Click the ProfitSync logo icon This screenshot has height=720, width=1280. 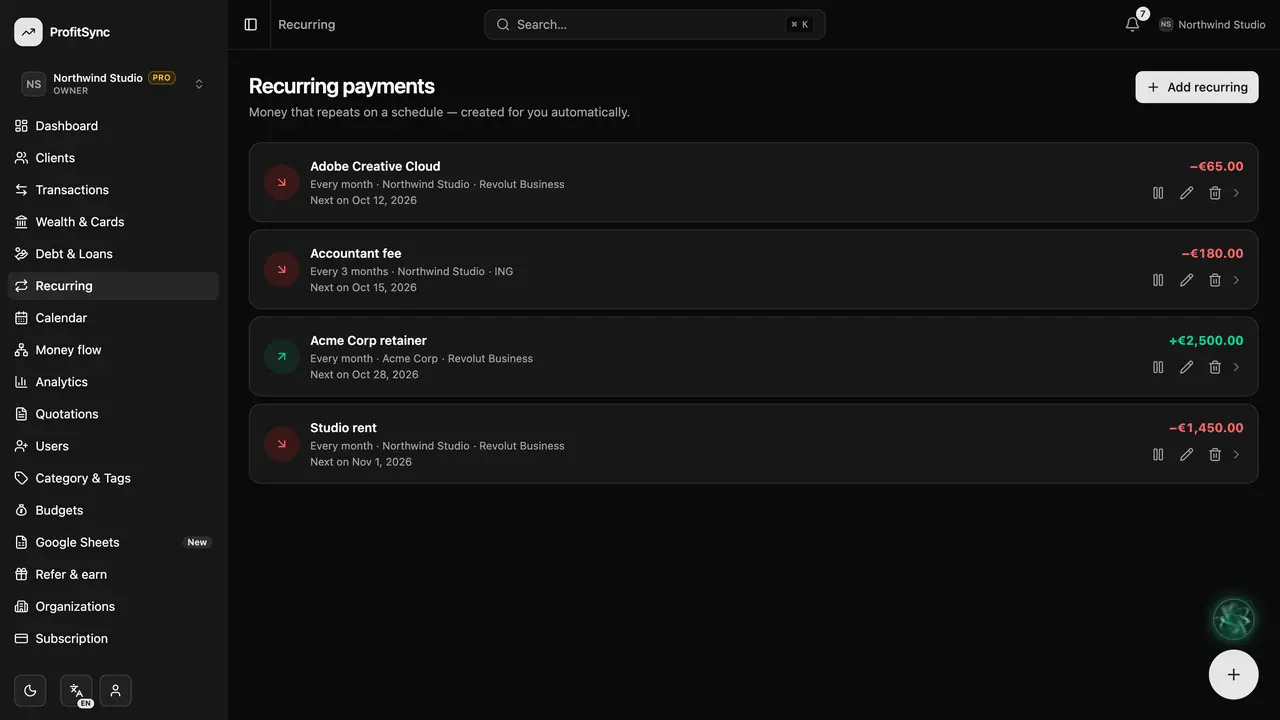pyautogui.click(x=28, y=32)
